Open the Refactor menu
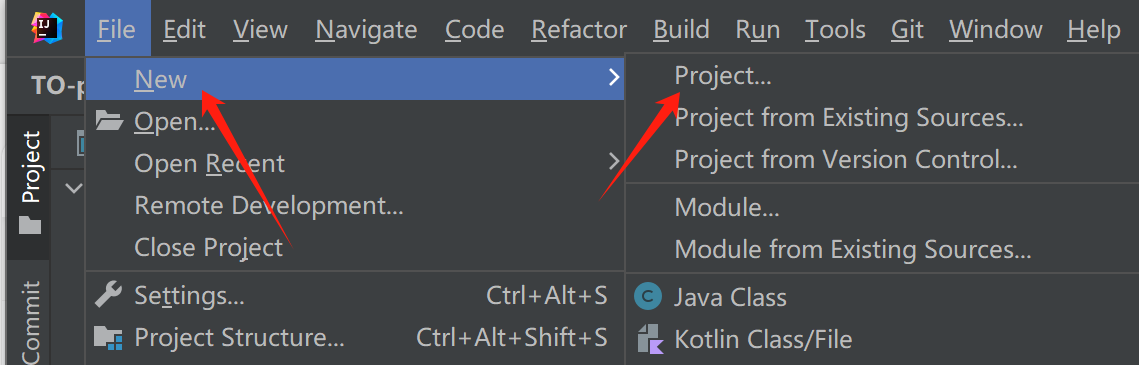Image resolution: width=1139 pixels, height=365 pixels. 579,29
